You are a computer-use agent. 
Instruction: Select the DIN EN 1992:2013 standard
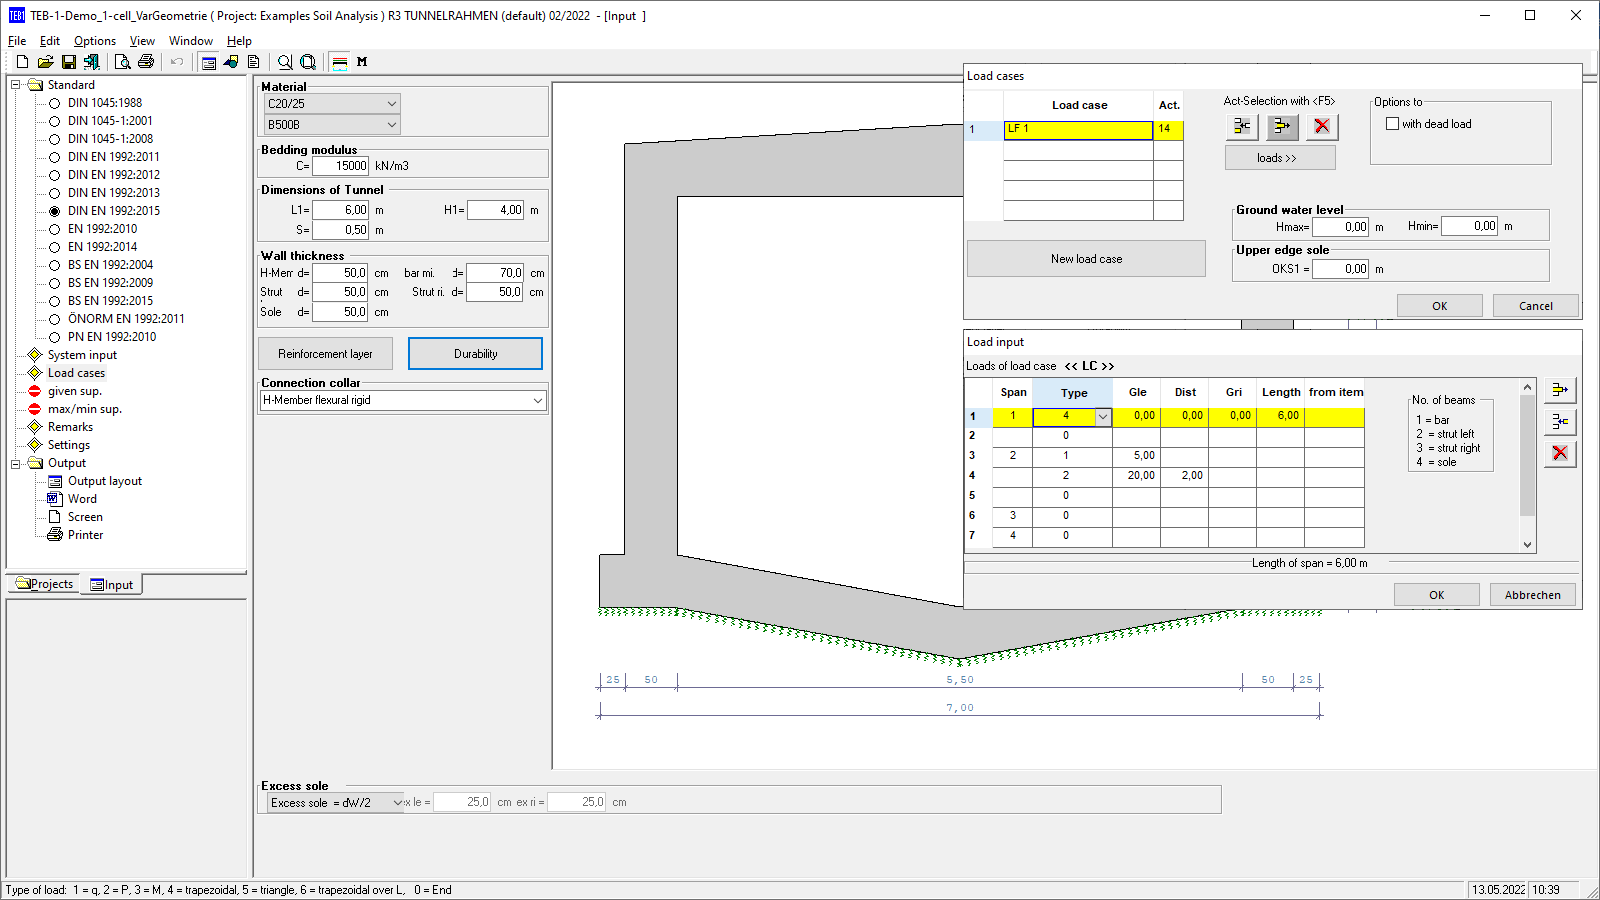(x=113, y=193)
